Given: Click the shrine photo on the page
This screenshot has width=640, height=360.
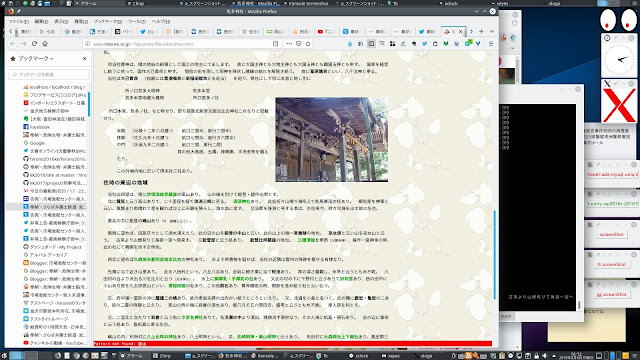Looking at the screenshot, I should [x=331, y=140].
